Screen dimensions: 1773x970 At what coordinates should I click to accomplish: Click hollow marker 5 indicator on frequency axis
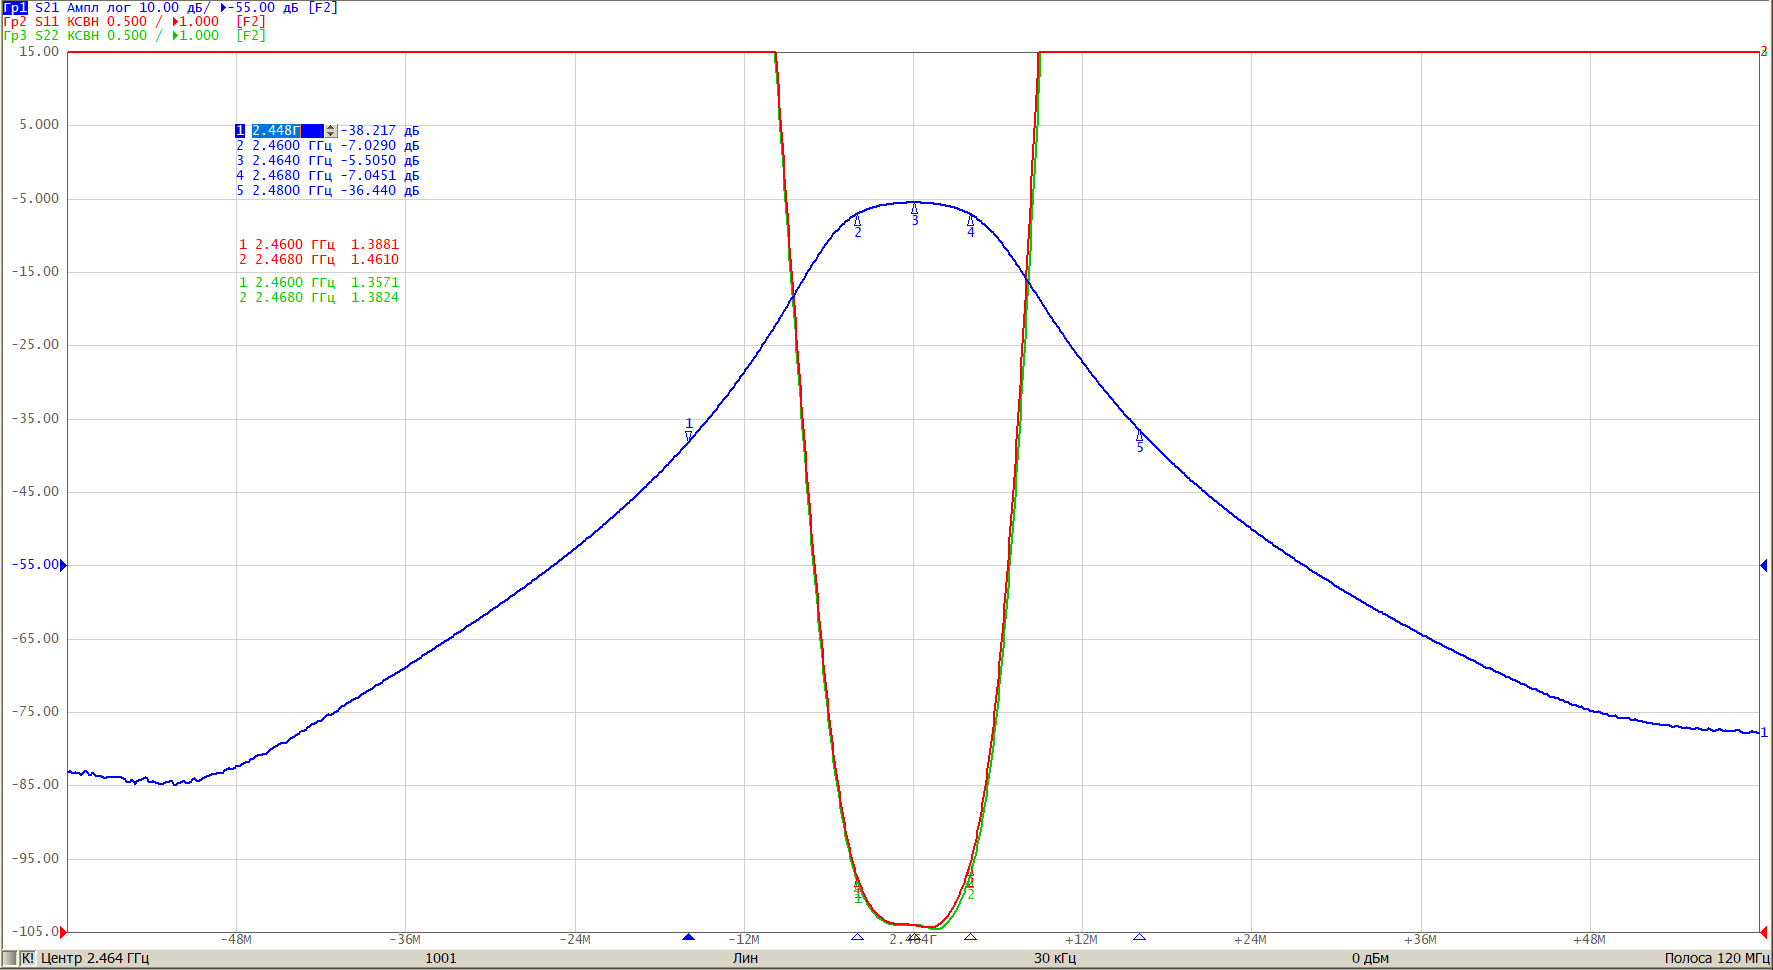coord(1139,937)
